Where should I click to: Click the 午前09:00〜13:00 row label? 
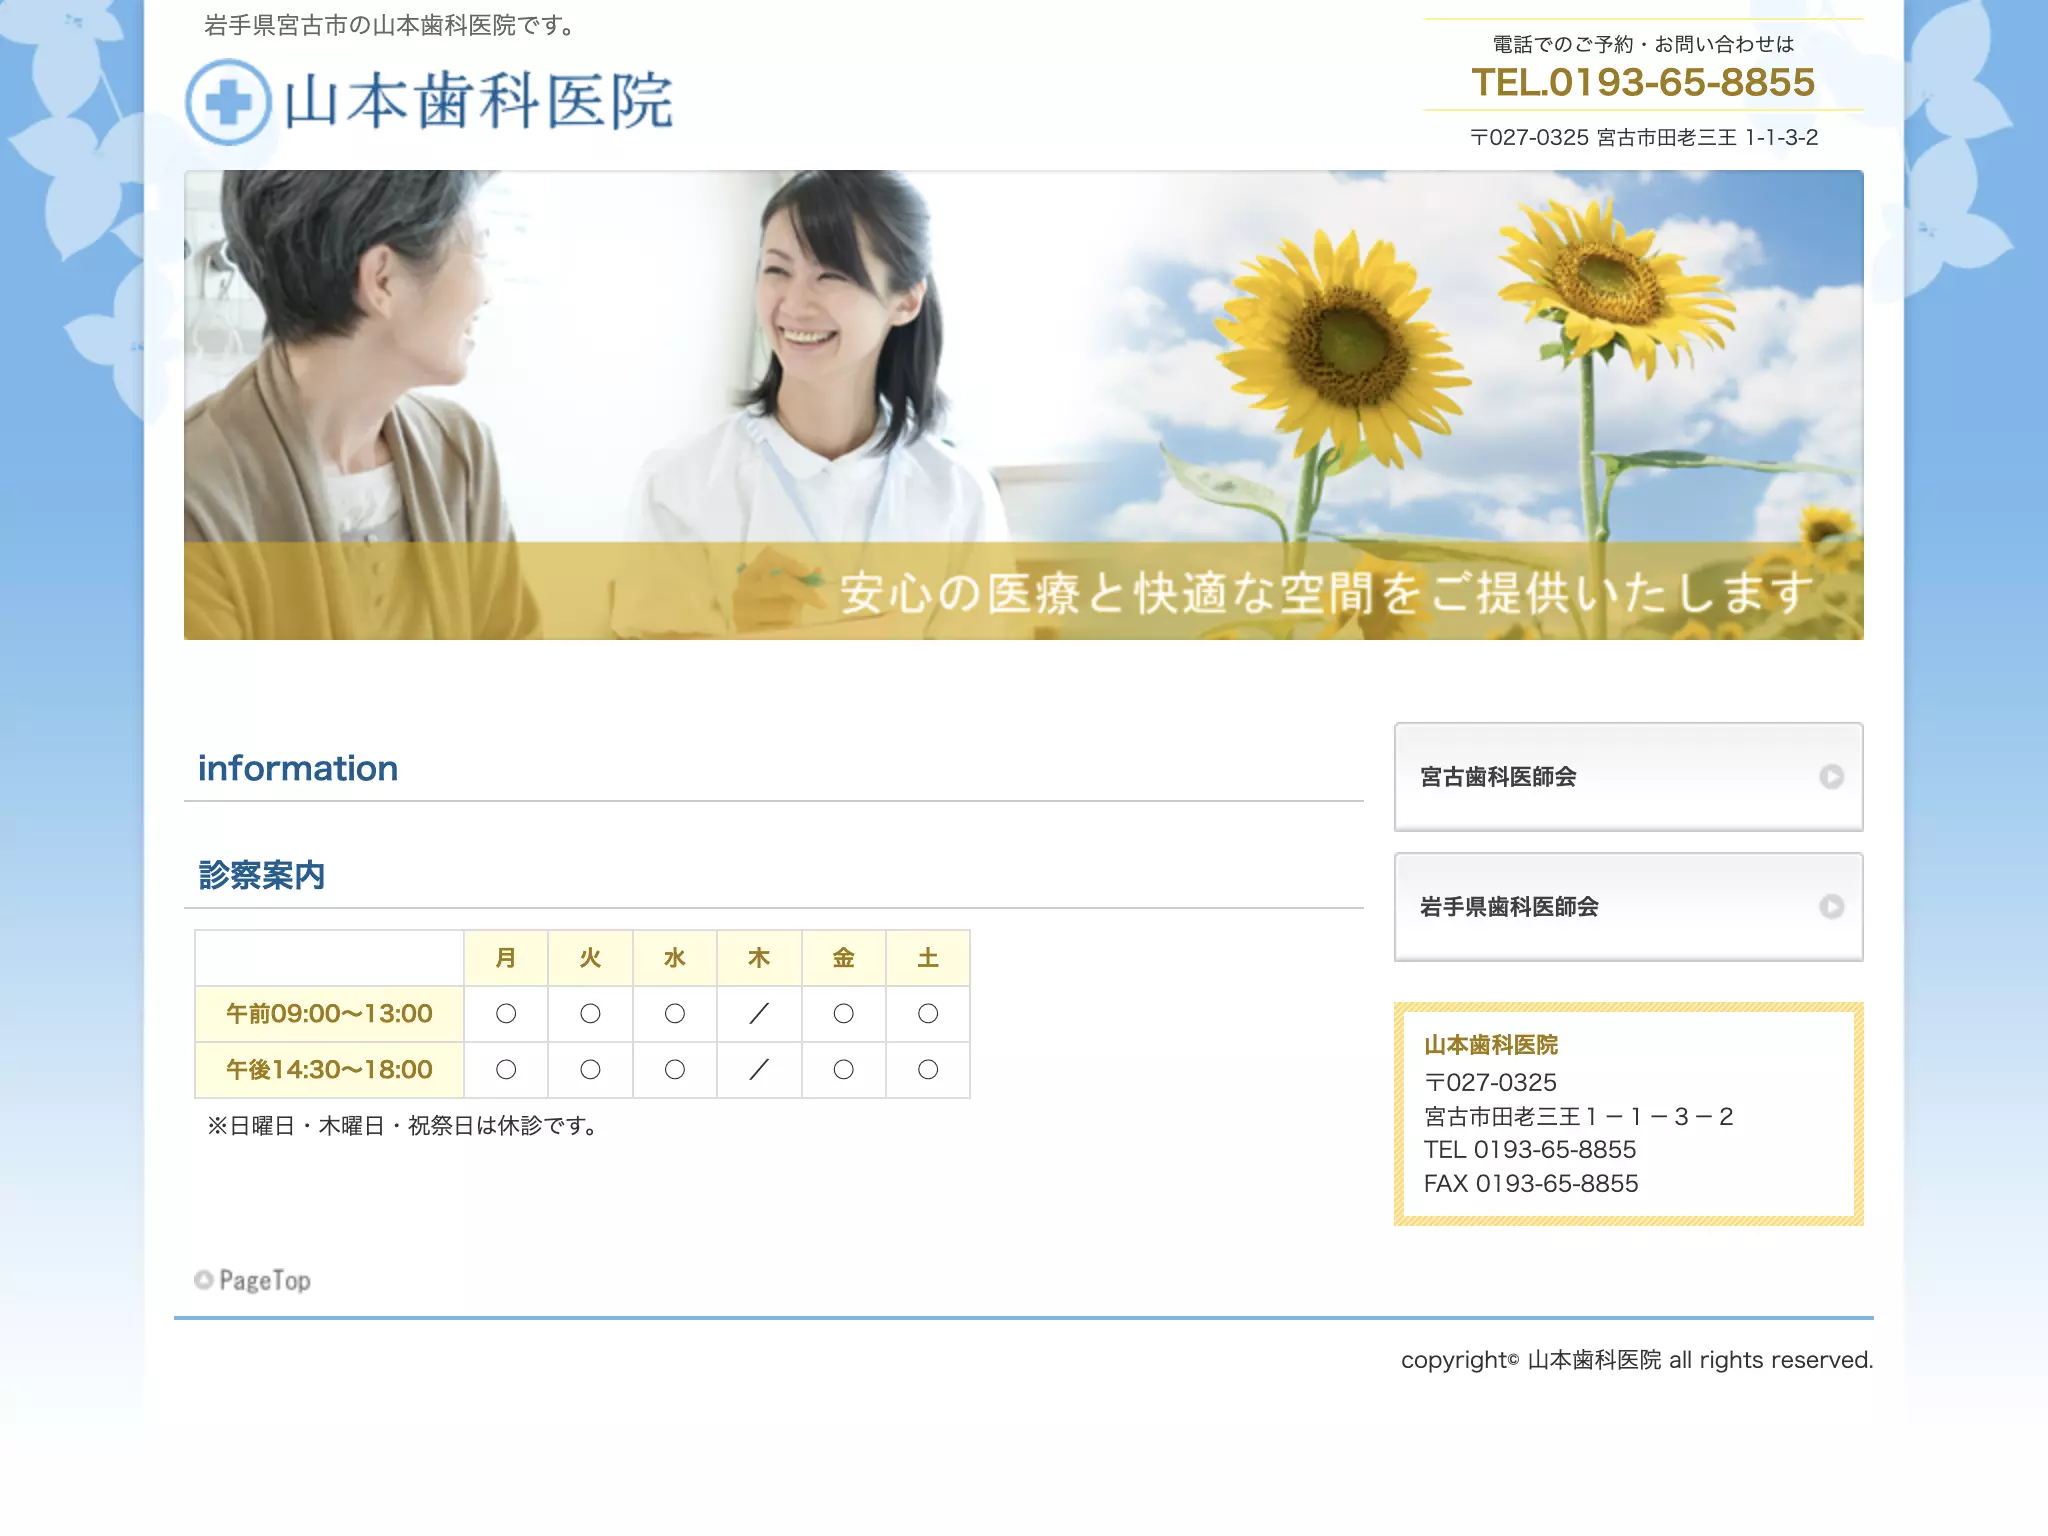[329, 1014]
